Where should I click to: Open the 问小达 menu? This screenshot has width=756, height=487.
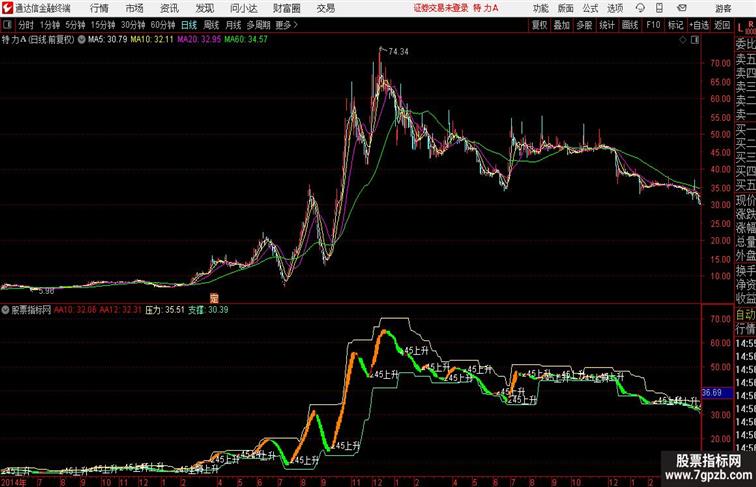click(244, 8)
